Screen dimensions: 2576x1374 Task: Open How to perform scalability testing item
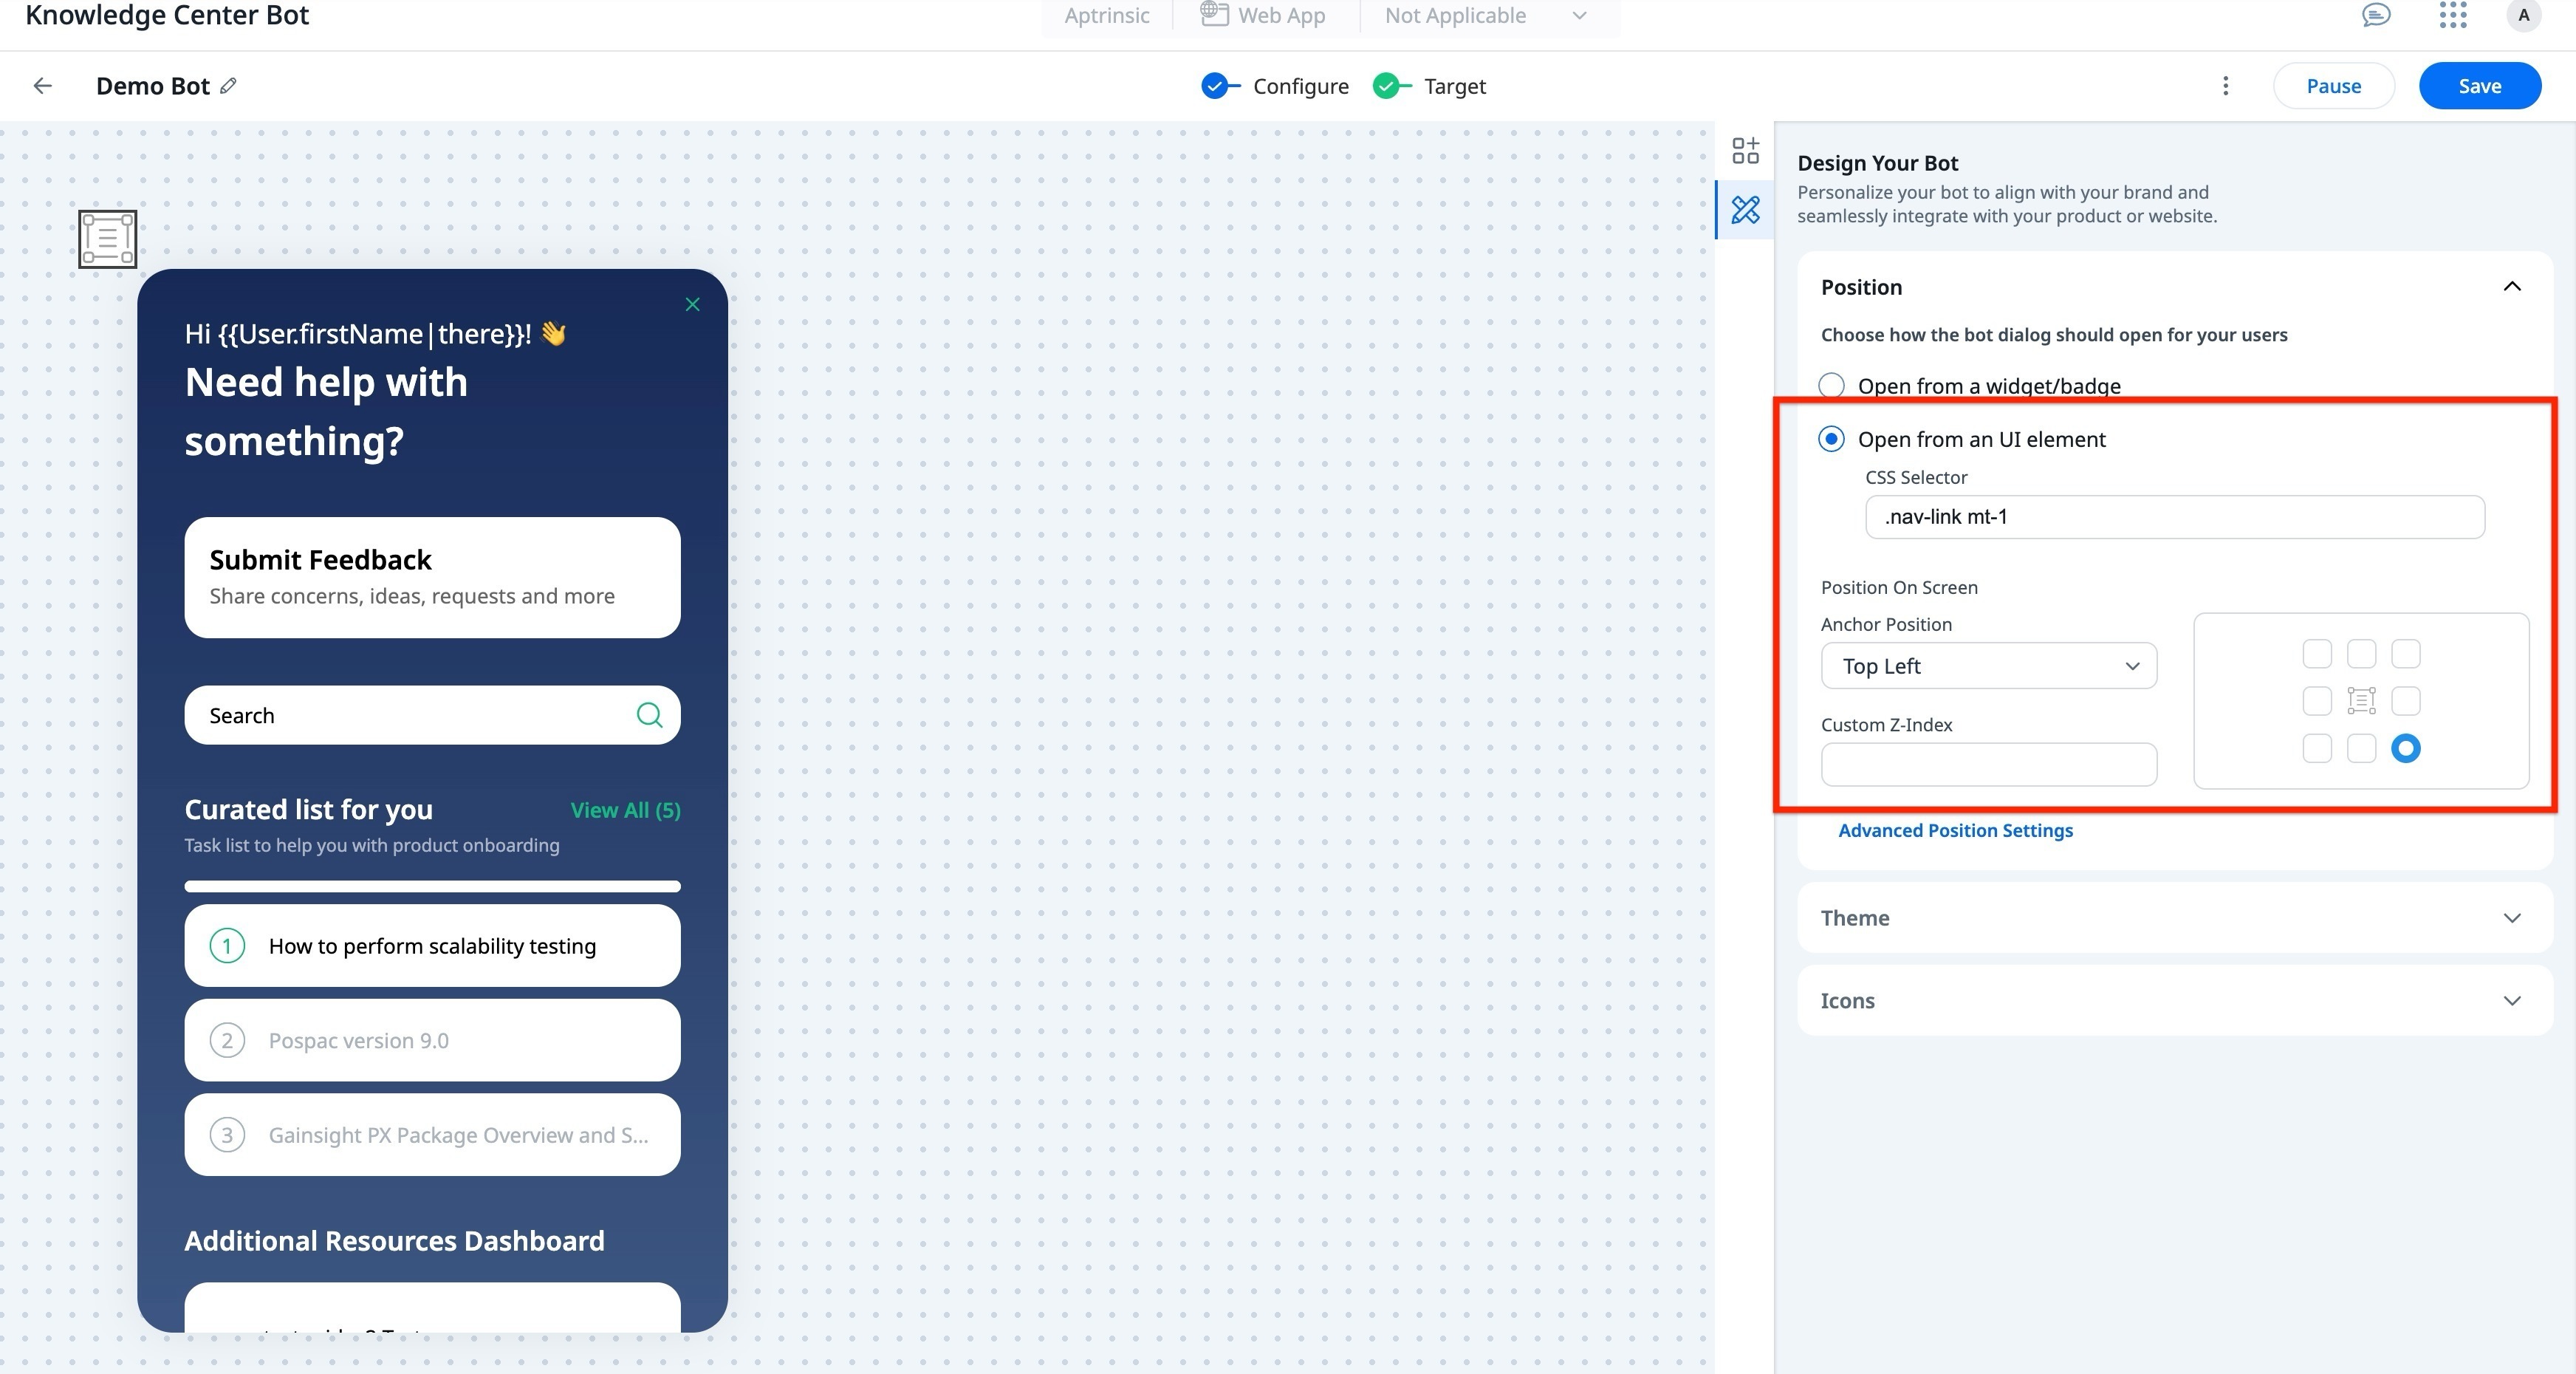(x=432, y=945)
